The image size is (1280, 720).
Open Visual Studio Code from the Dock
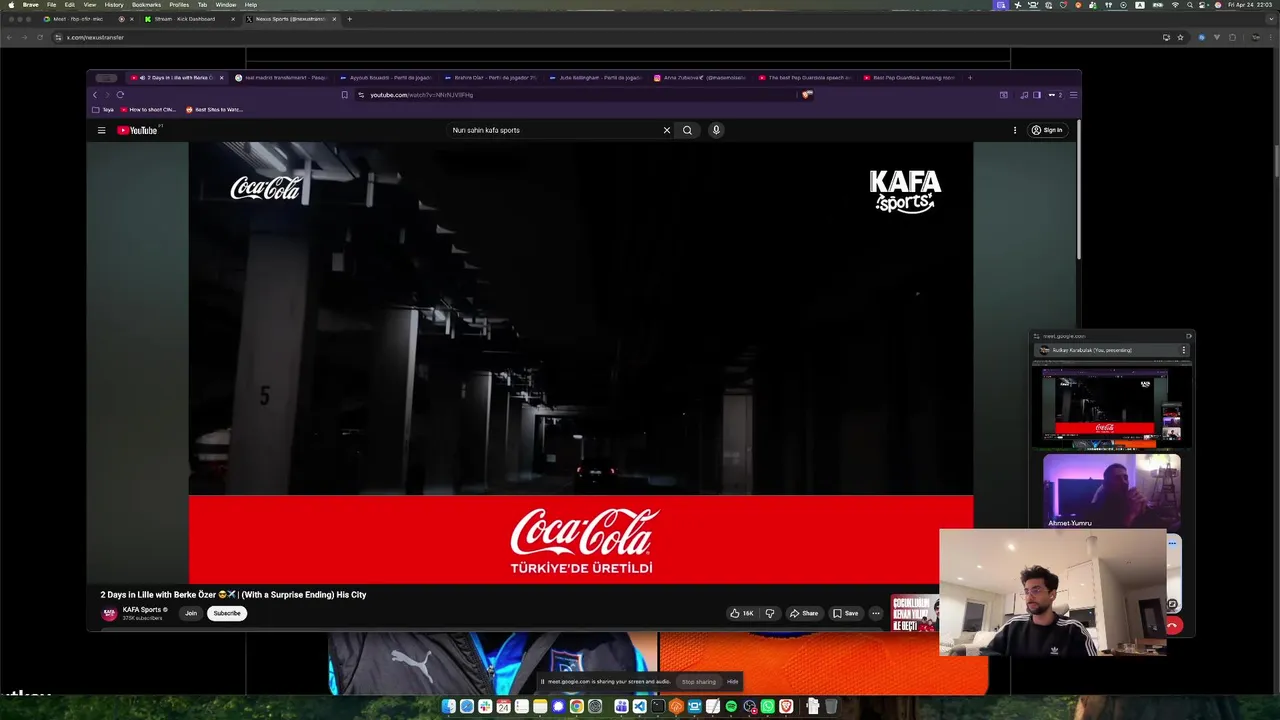point(639,707)
